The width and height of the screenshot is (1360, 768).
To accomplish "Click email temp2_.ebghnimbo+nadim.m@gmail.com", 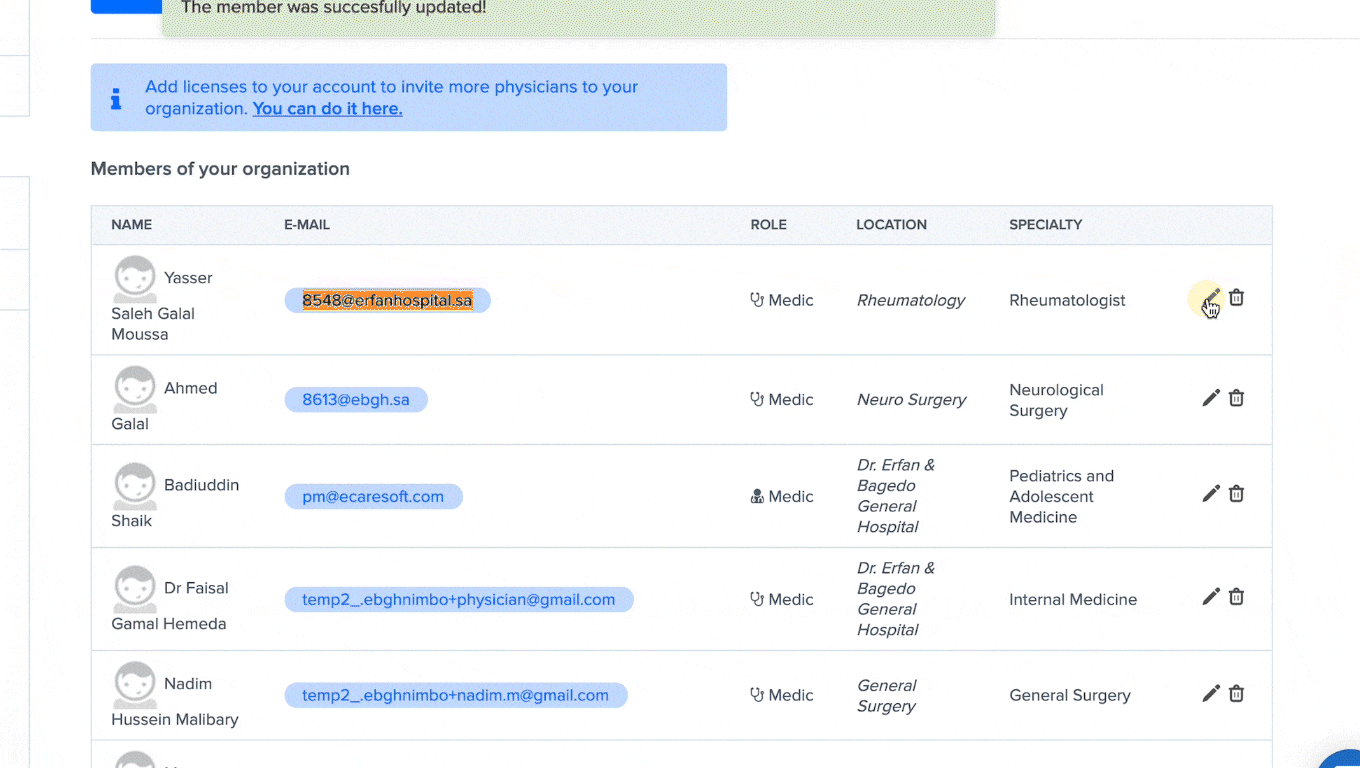I will [456, 695].
